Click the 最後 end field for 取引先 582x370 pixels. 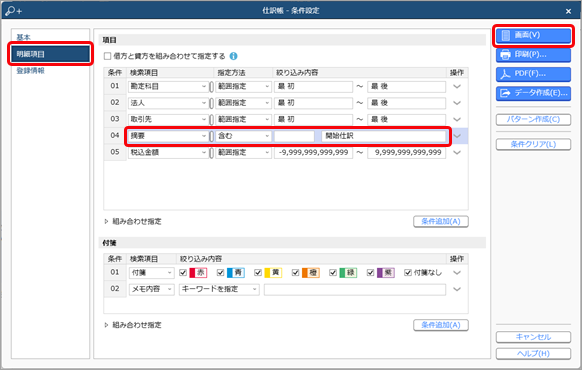[x=406, y=119]
